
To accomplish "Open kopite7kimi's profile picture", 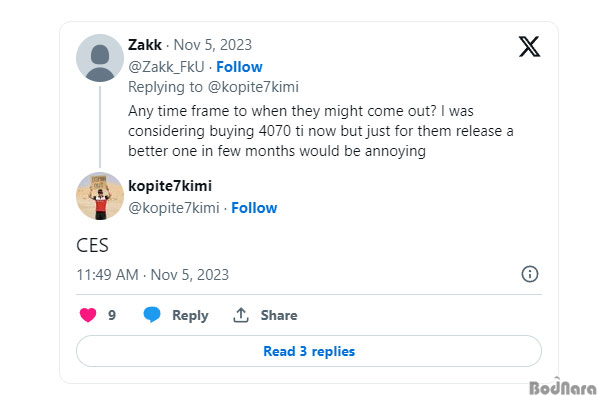I will click(x=100, y=196).
